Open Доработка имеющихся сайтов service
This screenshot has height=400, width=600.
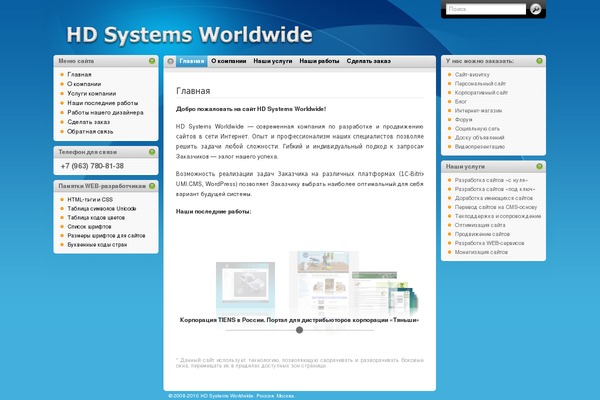point(494,198)
